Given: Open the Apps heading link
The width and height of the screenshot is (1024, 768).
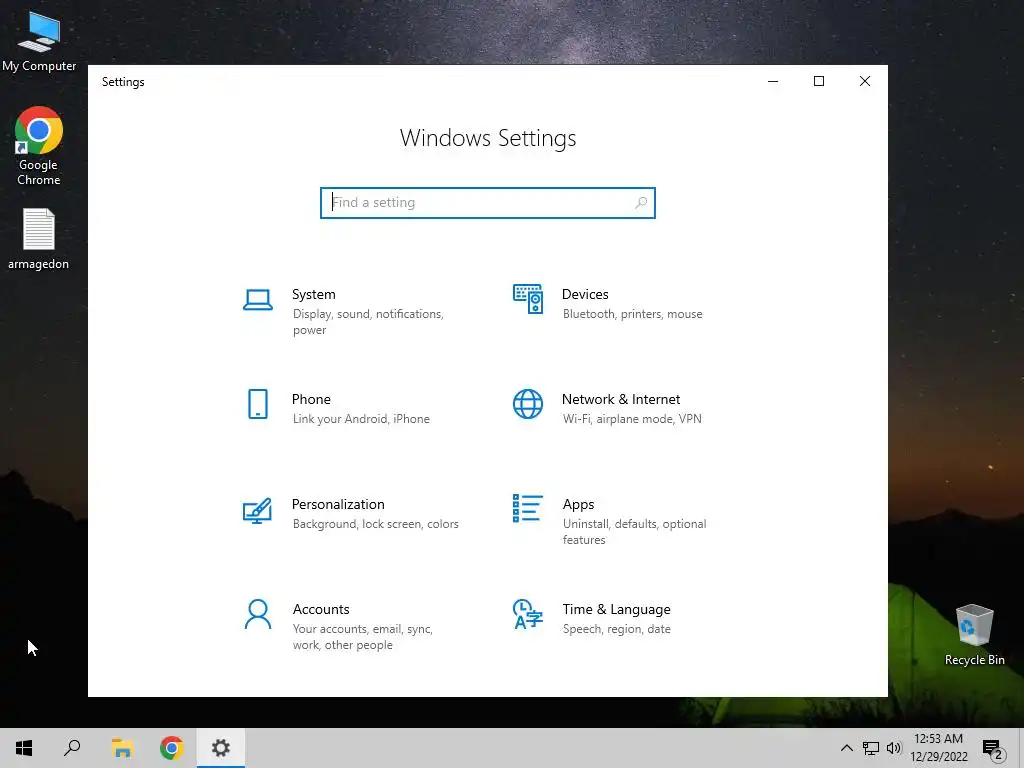Looking at the screenshot, I should coord(579,505).
